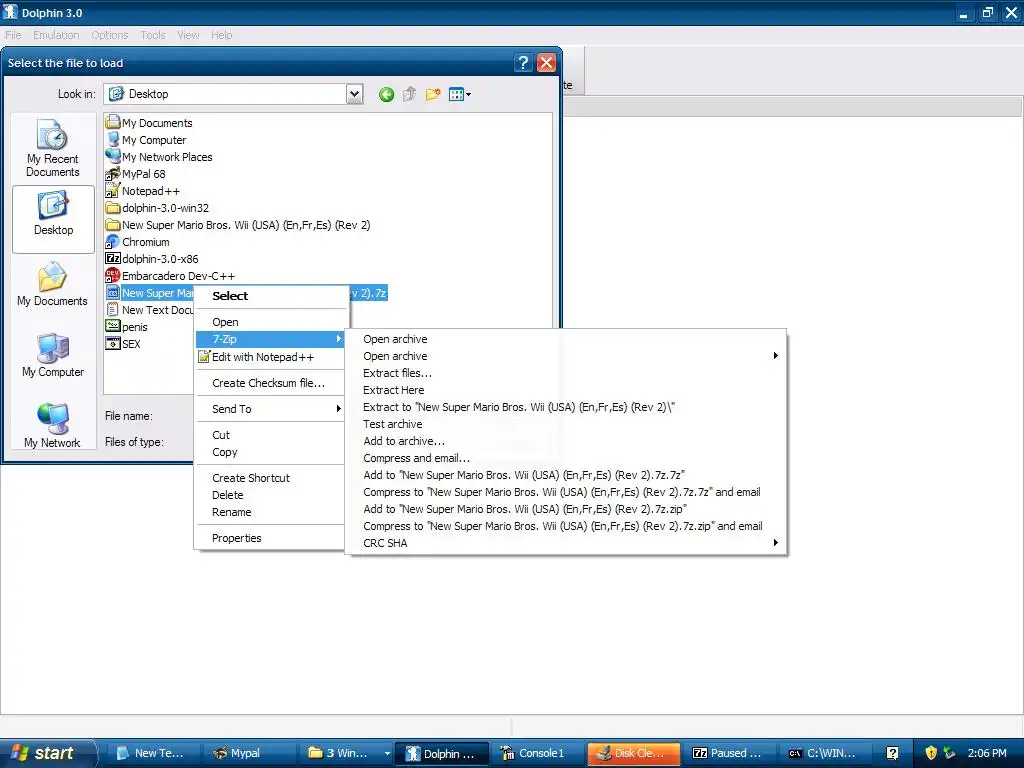The width and height of the screenshot is (1024, 768).
Task: Choose Cut in the context menu
Action: pos(270,435)
